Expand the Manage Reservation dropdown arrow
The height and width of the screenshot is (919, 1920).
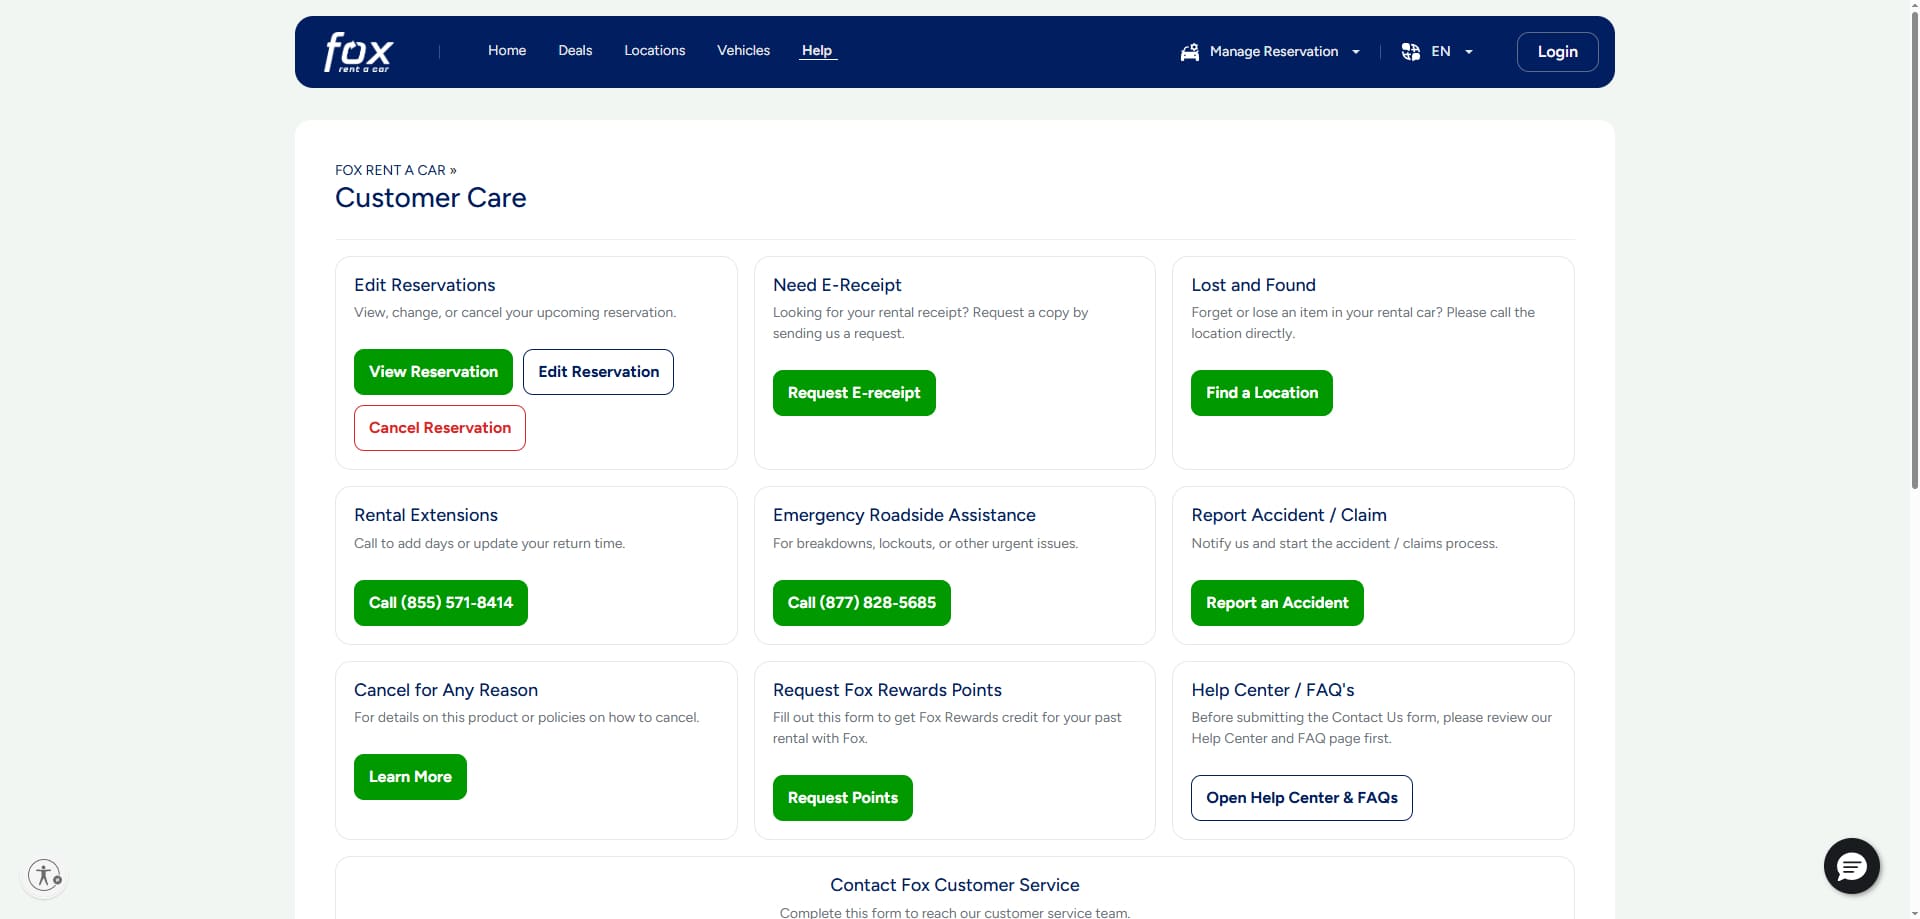click(1356, 52)
